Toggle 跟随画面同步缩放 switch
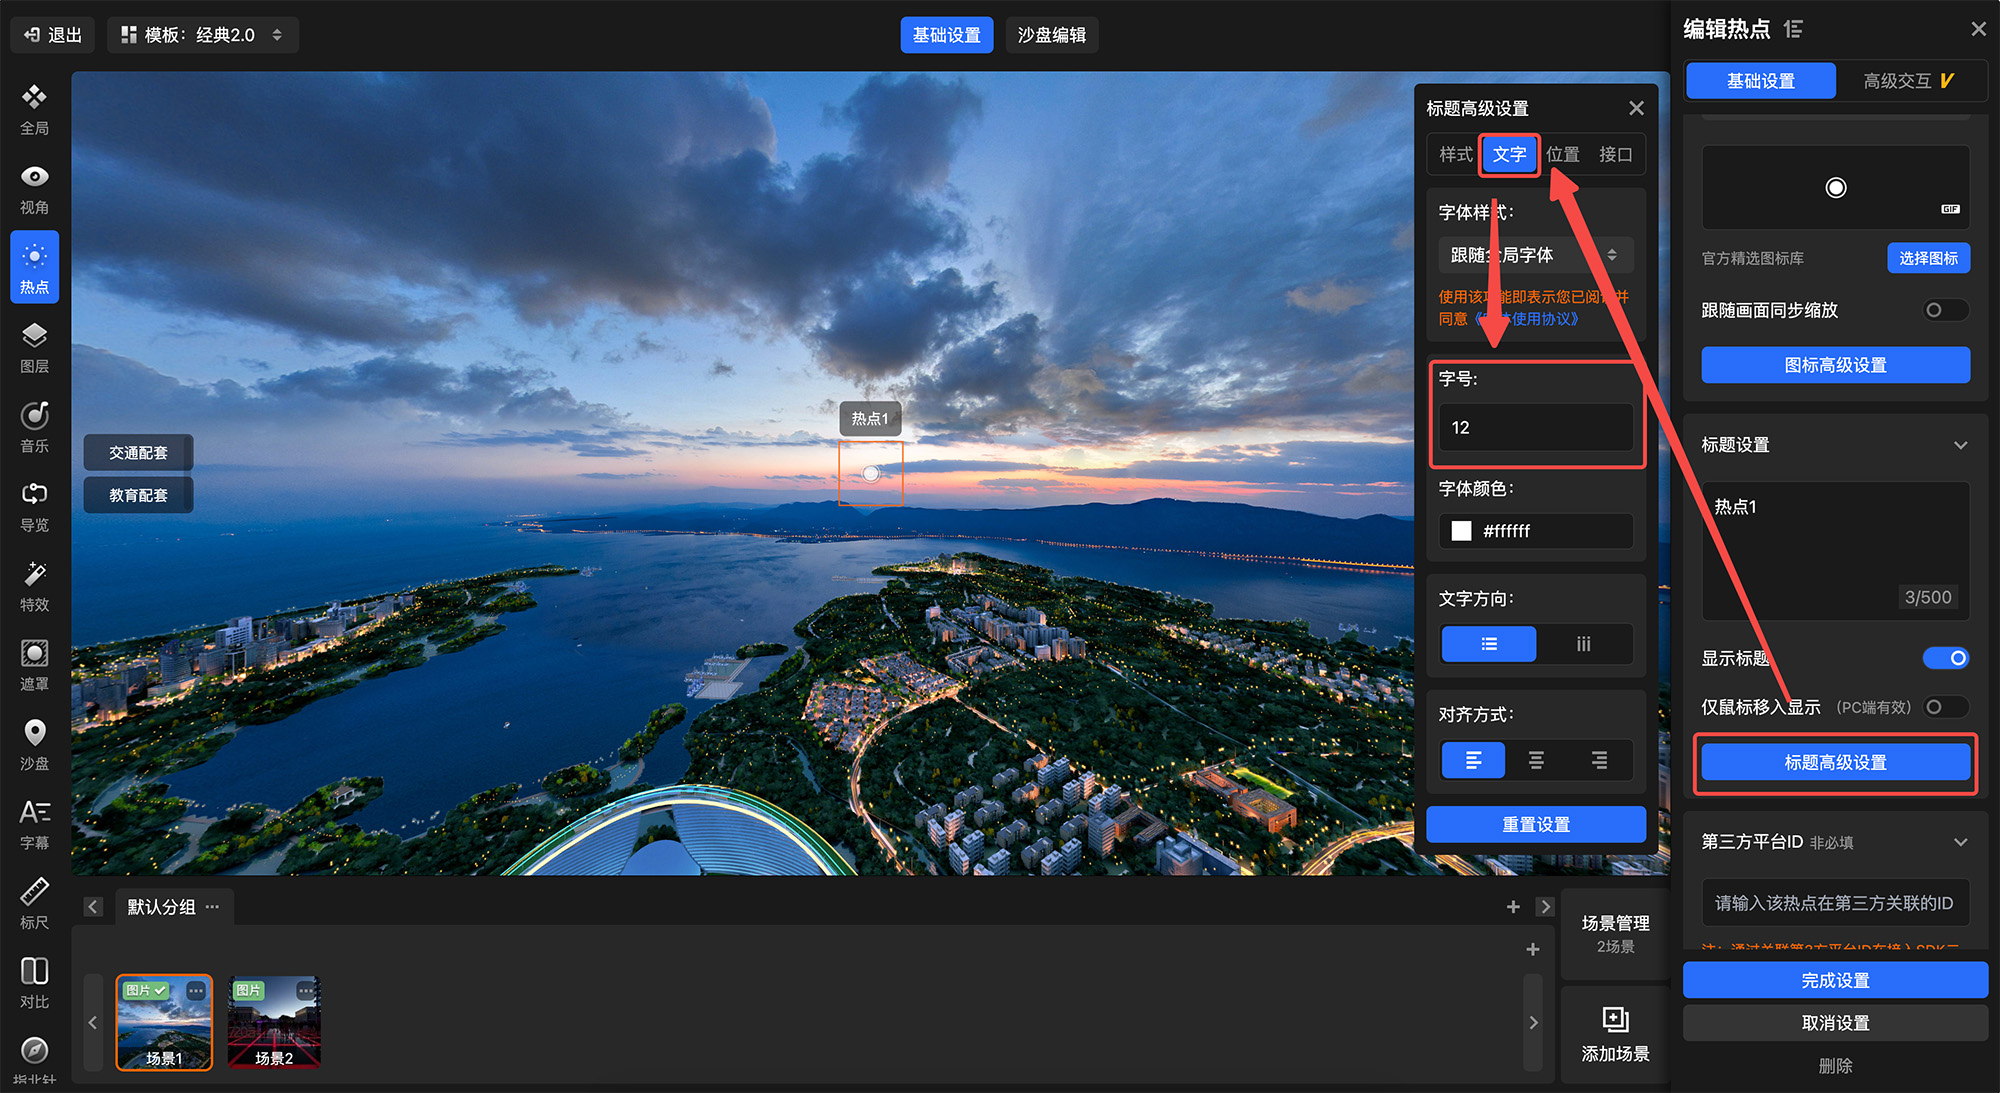The width and height of the screenshot is (2000, 1093). tap(1944, 310)
